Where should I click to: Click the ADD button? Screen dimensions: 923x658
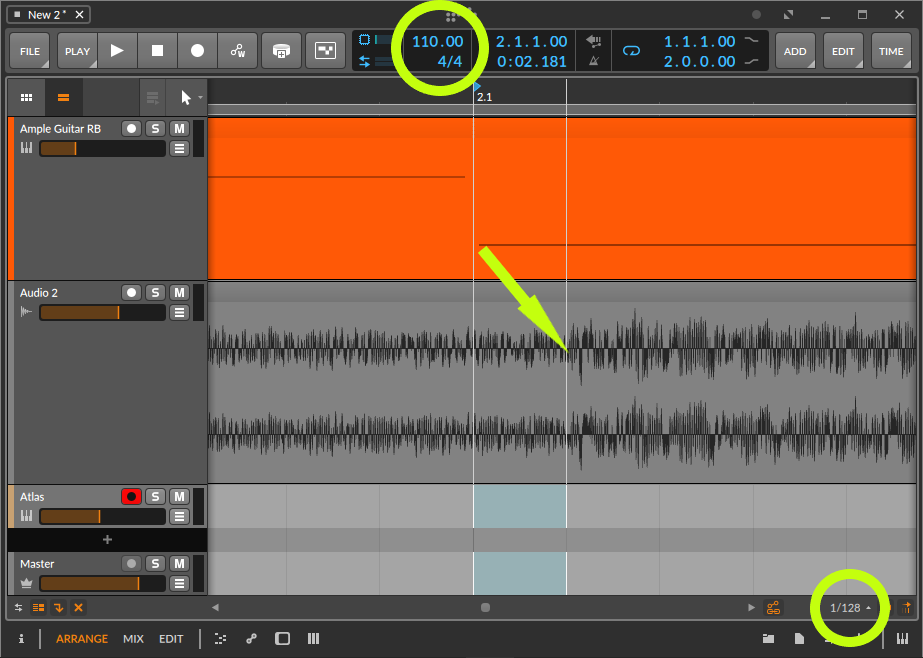795,51
